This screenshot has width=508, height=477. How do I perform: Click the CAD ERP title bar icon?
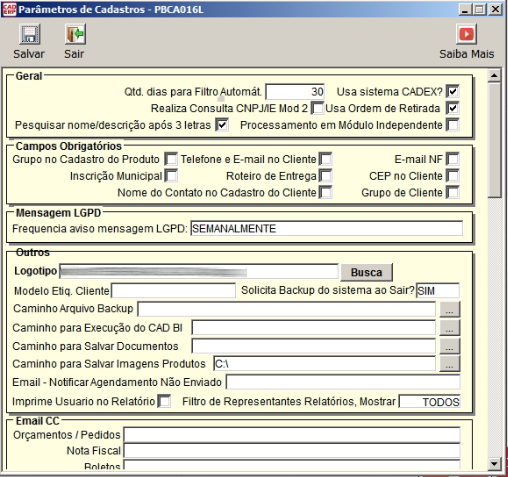(x=9, y=9)
